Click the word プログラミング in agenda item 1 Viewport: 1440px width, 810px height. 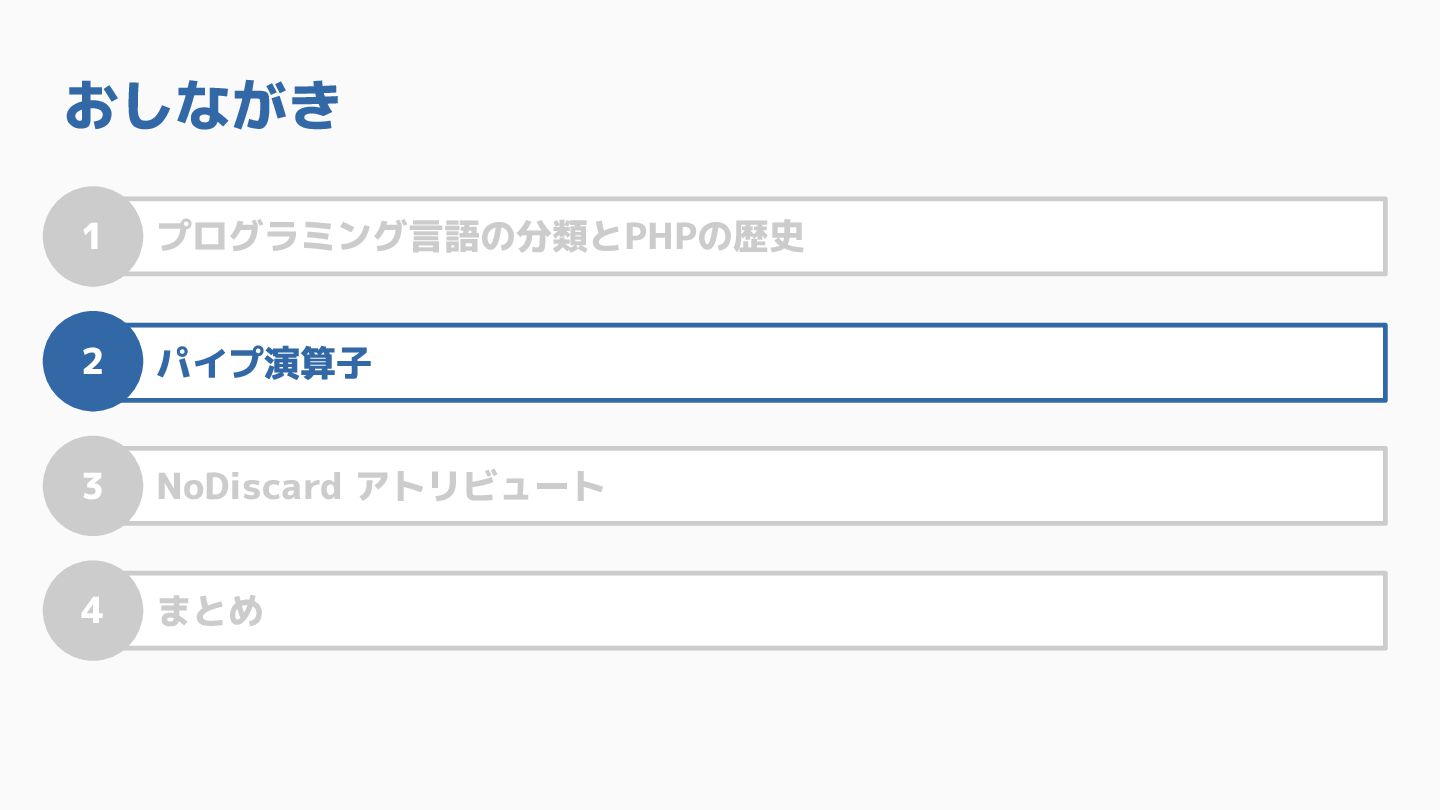(x=282, y=237)
